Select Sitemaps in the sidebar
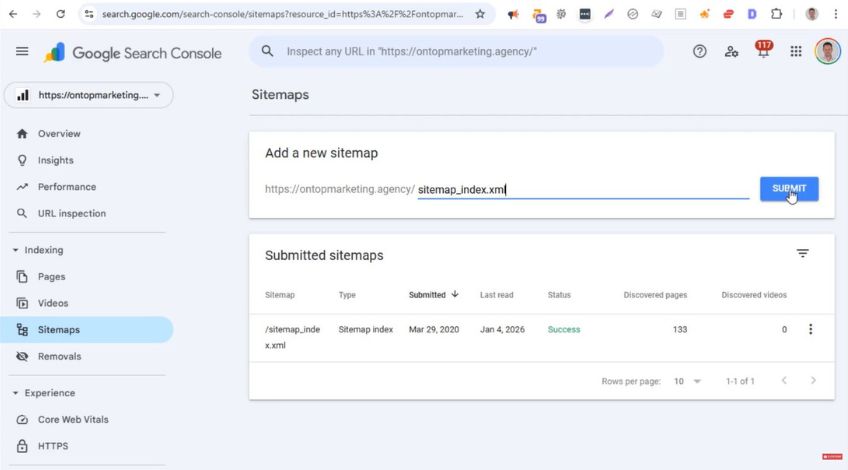The height and width of the screenshot is (470, 848). tap(87, 329)
